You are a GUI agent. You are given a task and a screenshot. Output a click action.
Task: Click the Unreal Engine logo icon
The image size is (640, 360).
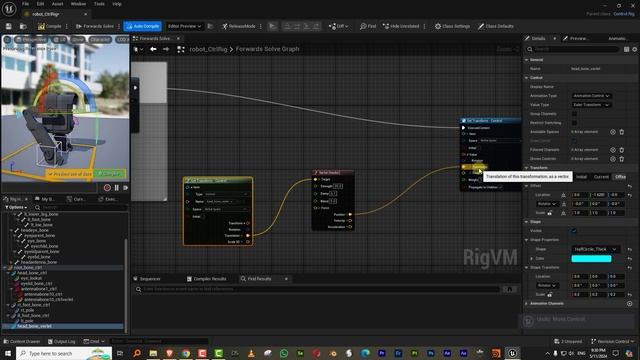[9, 8]
